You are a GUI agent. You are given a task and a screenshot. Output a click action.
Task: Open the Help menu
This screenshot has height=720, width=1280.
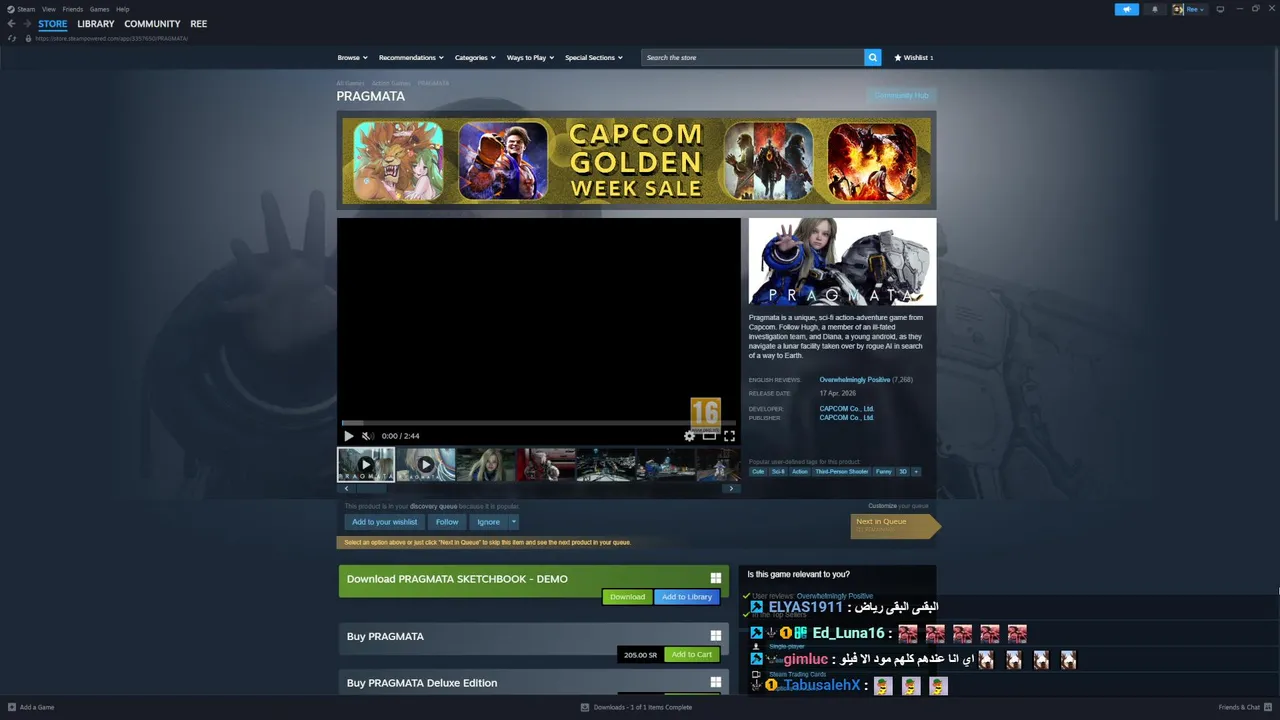point(122,9)
